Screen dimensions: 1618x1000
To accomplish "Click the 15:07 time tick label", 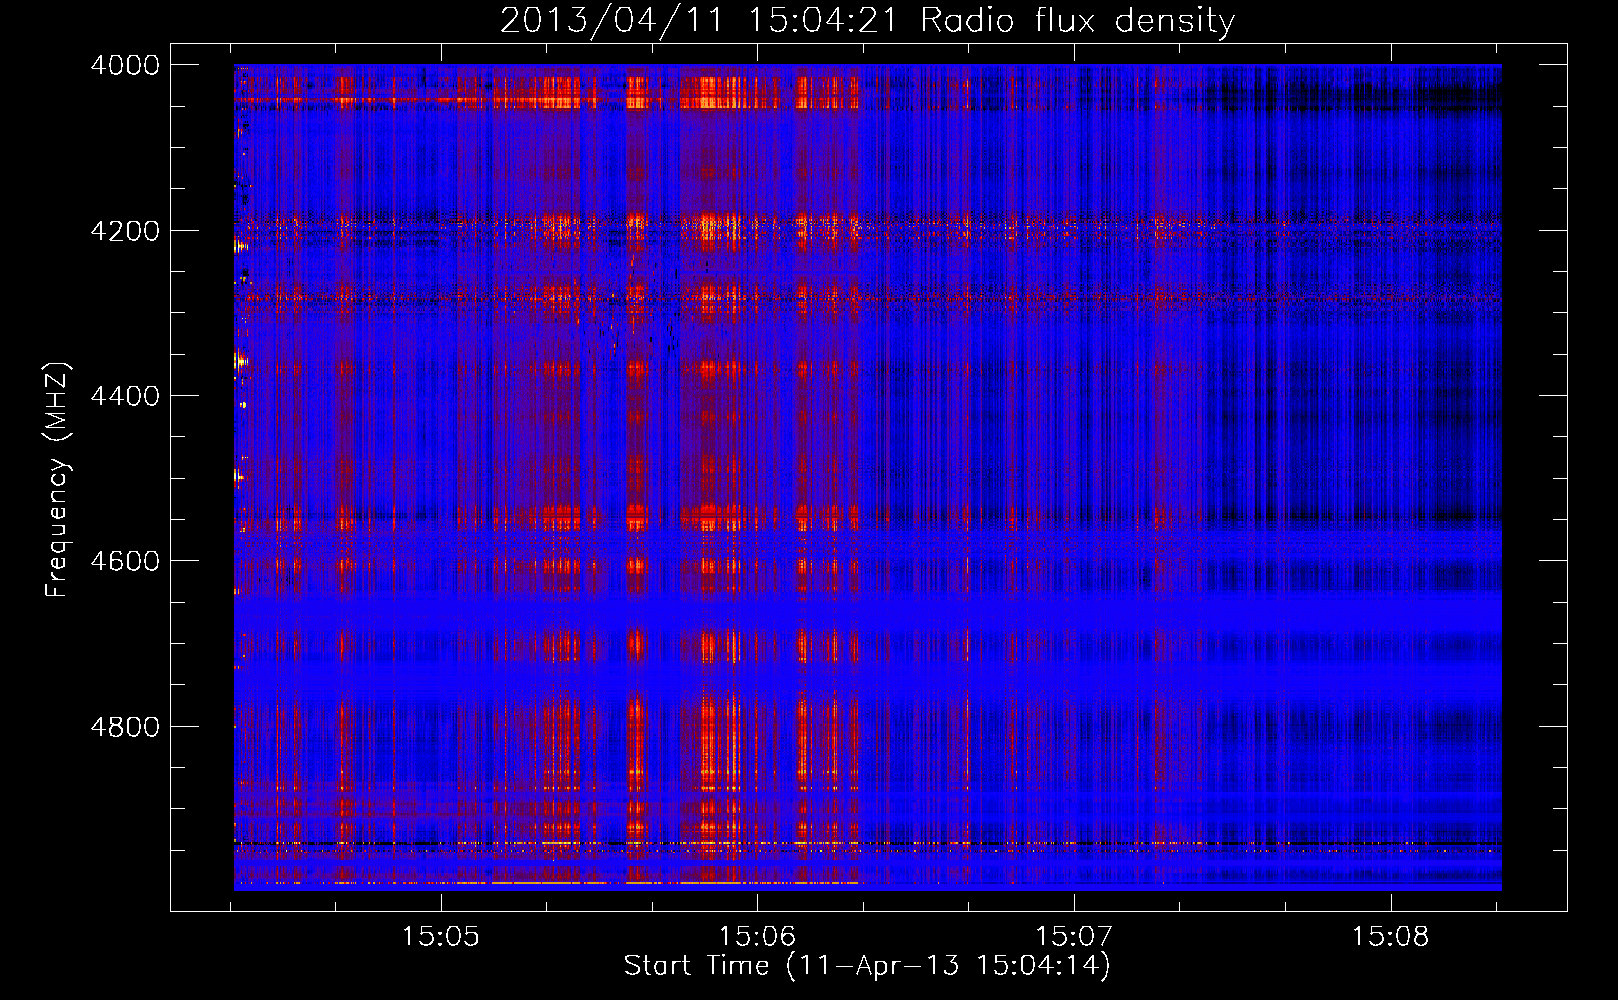I will (x=1074, y=936).
